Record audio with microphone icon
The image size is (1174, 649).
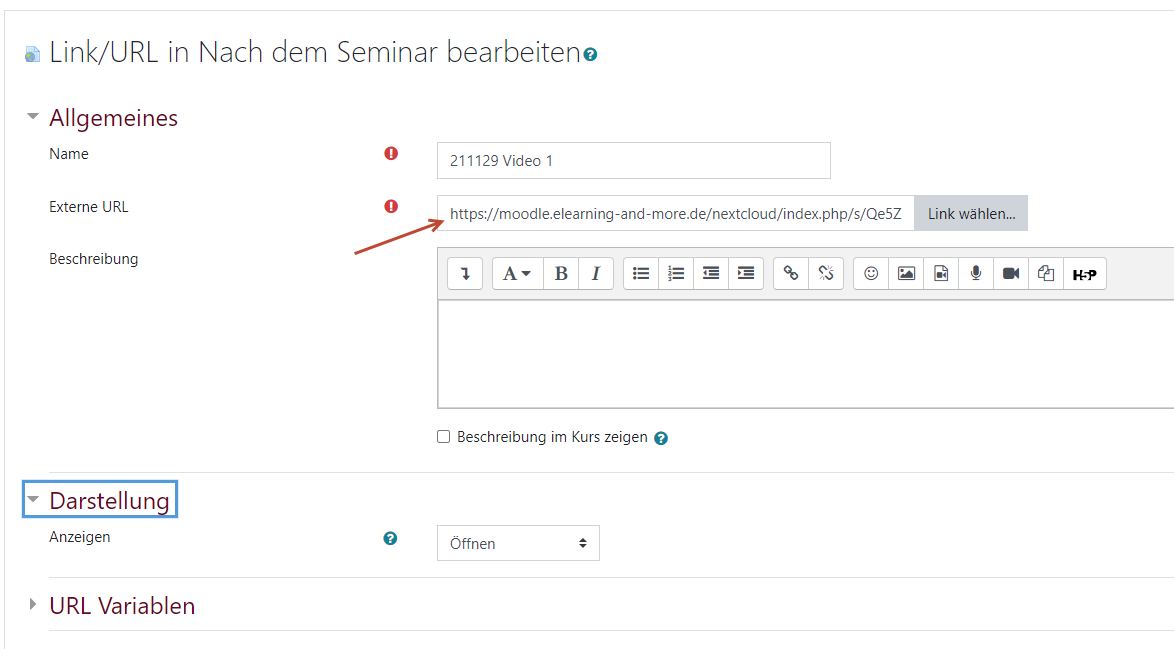click(976, 273)
